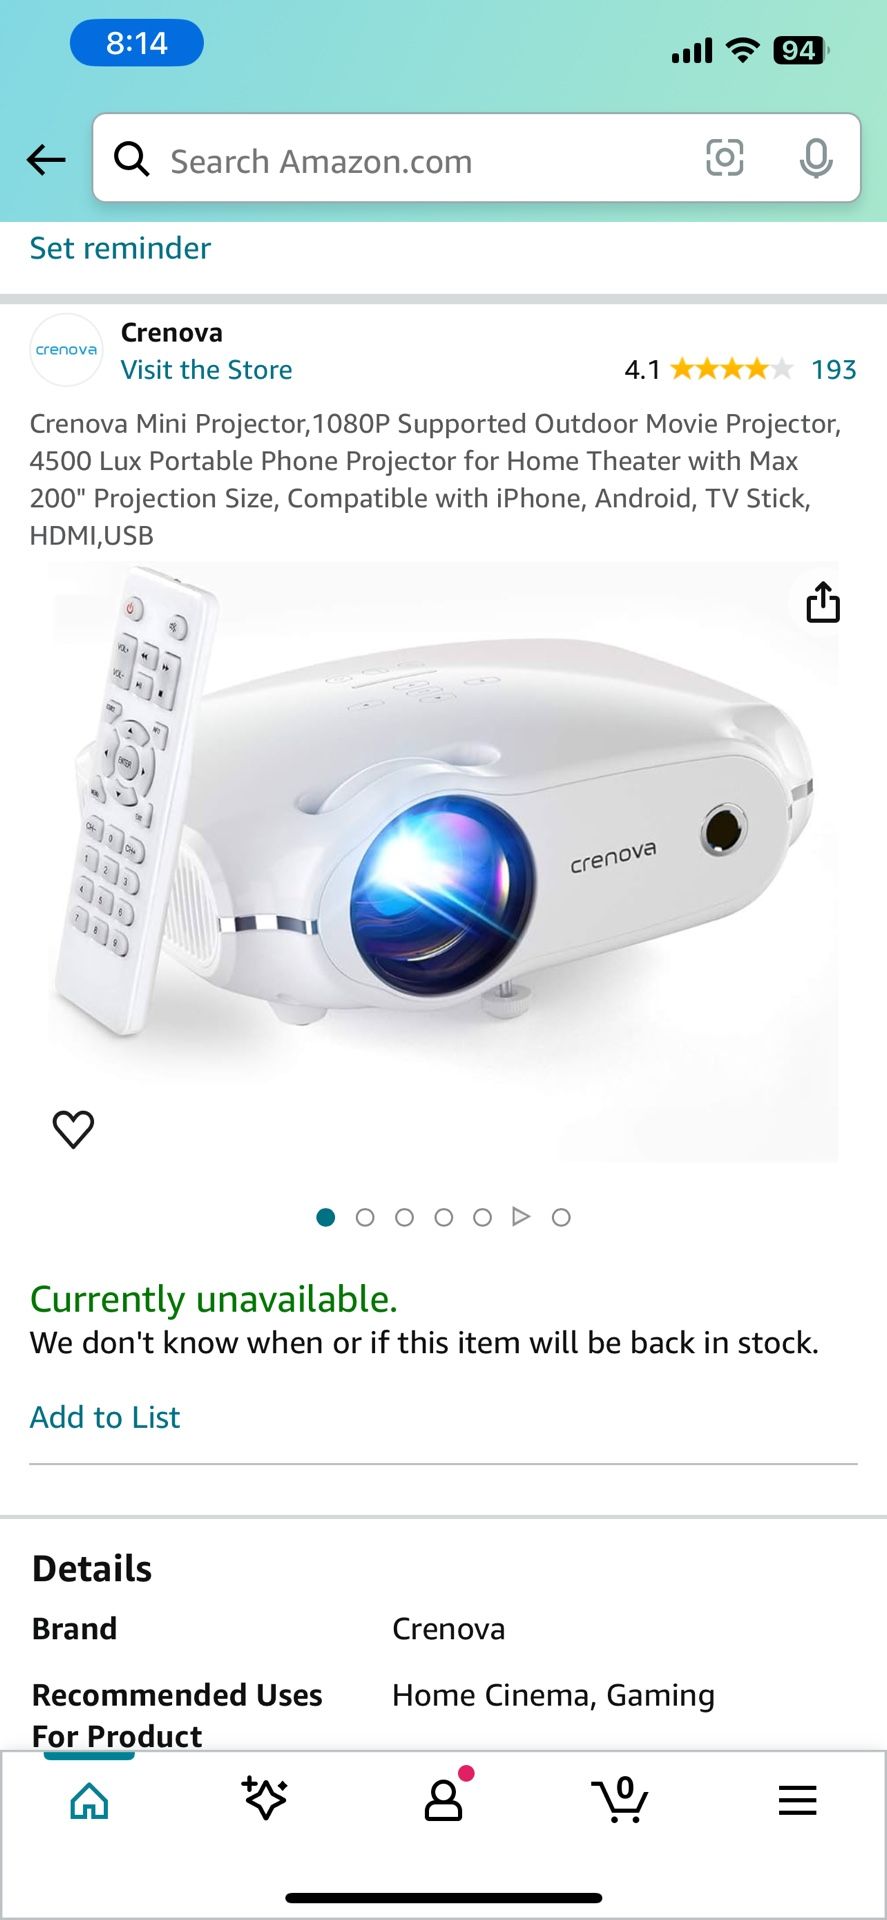Open the Home tab icon

tap(89, 1800)
